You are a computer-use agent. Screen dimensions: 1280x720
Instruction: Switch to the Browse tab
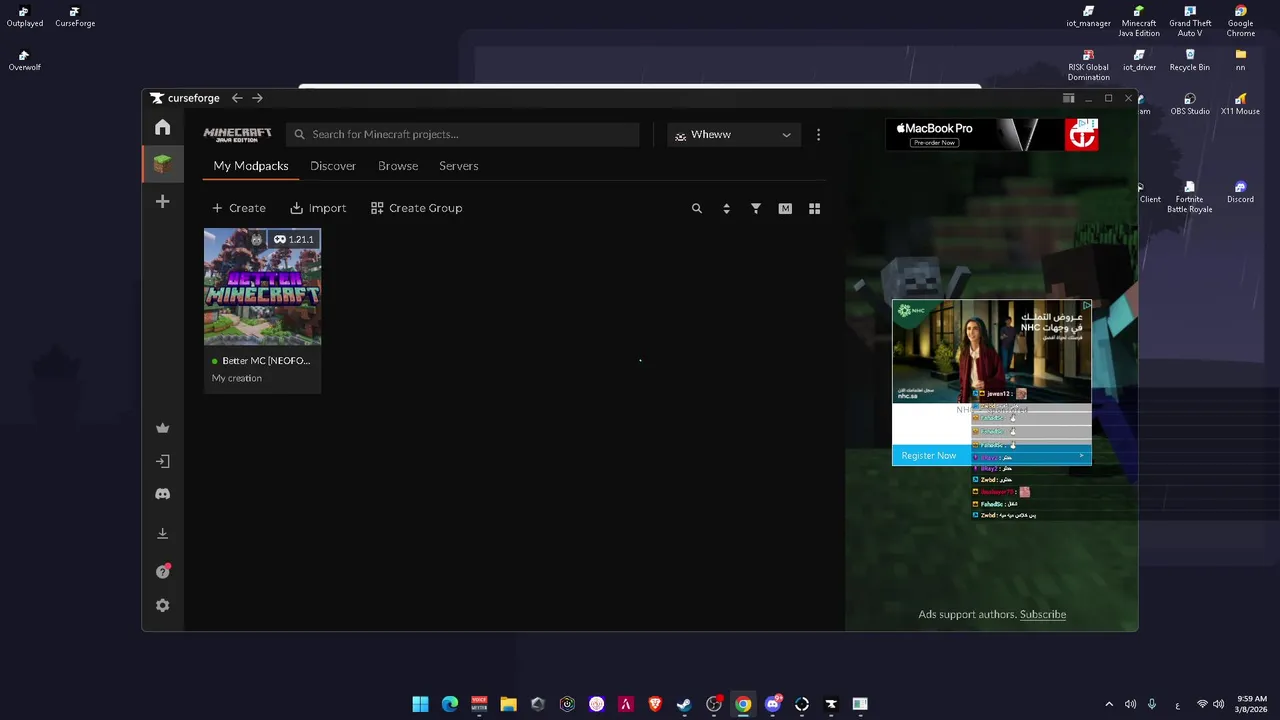point(398,166)
